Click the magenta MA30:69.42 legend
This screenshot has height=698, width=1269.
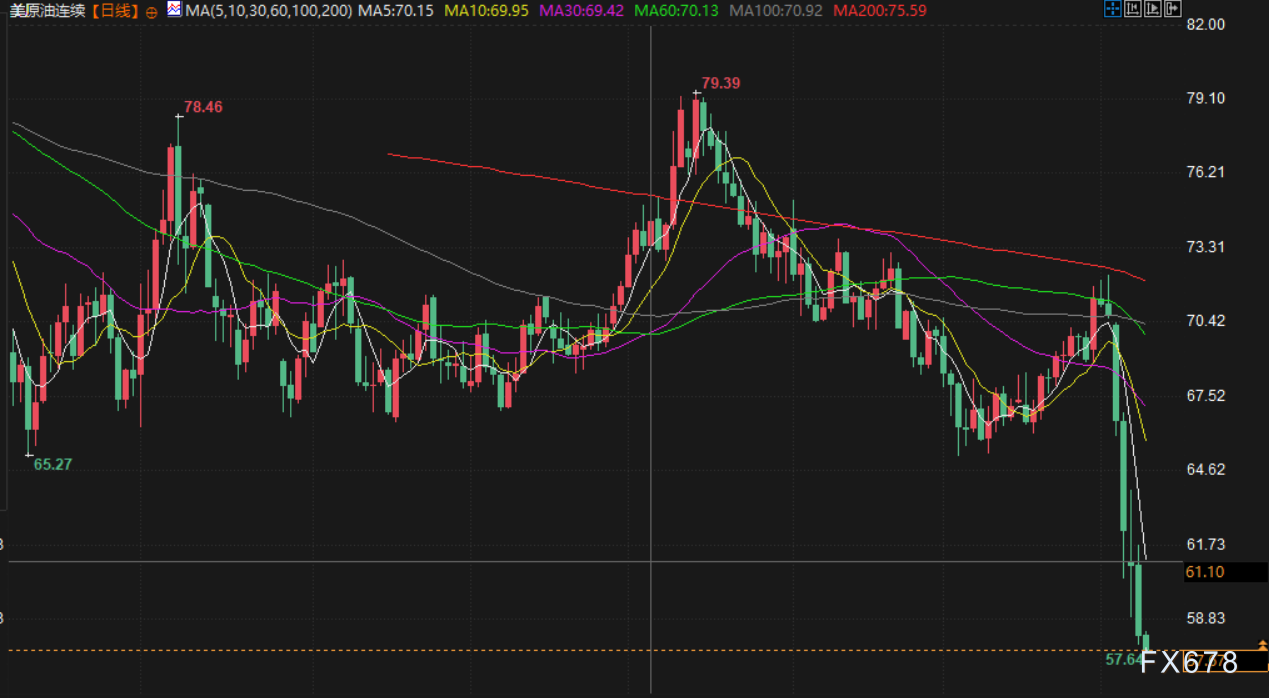point(582,11)
